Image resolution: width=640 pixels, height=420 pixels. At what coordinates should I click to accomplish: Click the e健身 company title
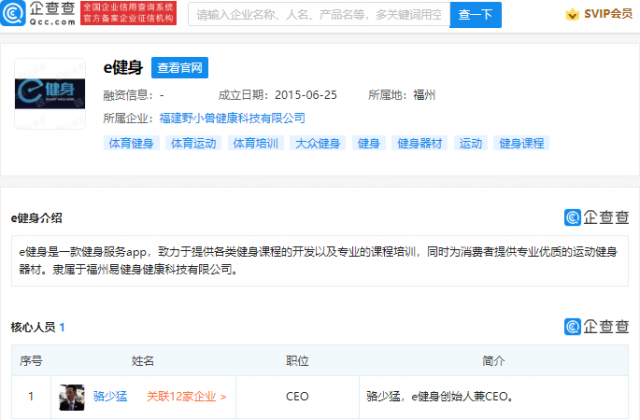pos(123,68)
